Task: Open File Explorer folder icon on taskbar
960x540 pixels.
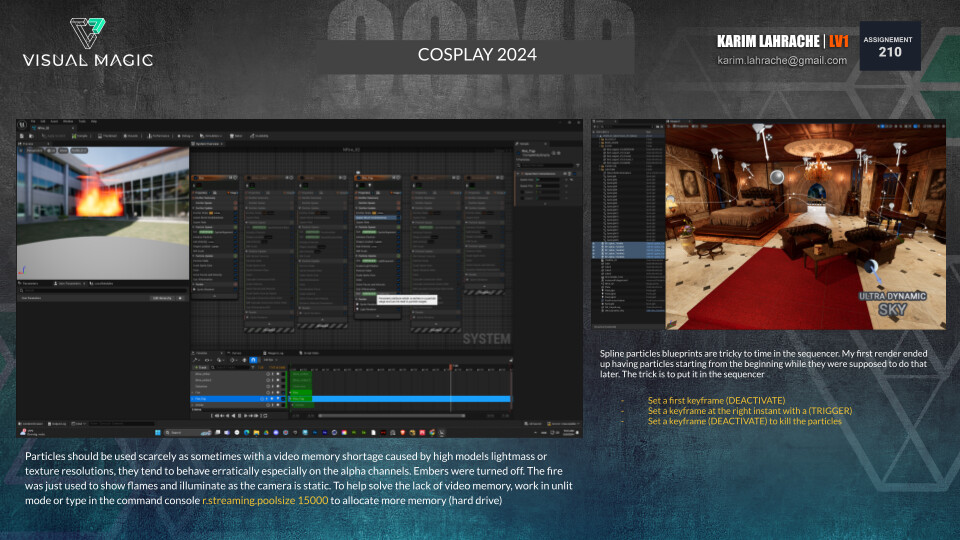Action: click(x=256, y=433)
